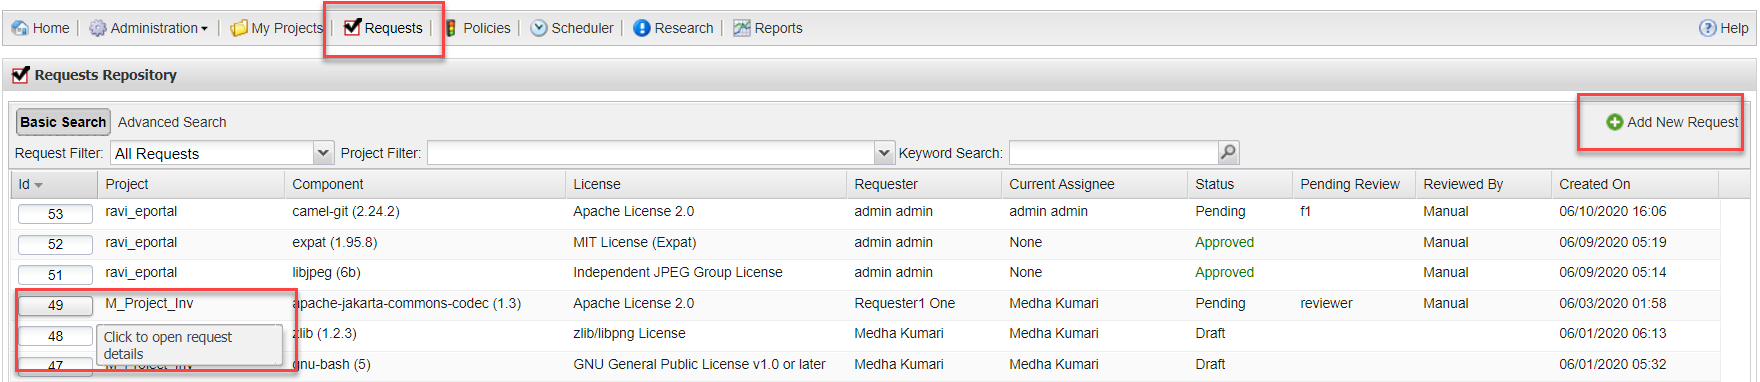The width and height of the screenshot is (1760, 382).
Task: Open the Scheduler clock icon
Action: tap(539, 28)
